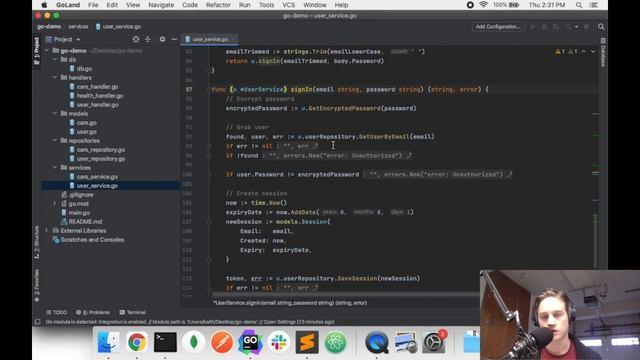Click the horizontal scrollbar below the editor
The height and width of the screenshot is (360, 640).
pyautogui.click(x=345, y=294)
